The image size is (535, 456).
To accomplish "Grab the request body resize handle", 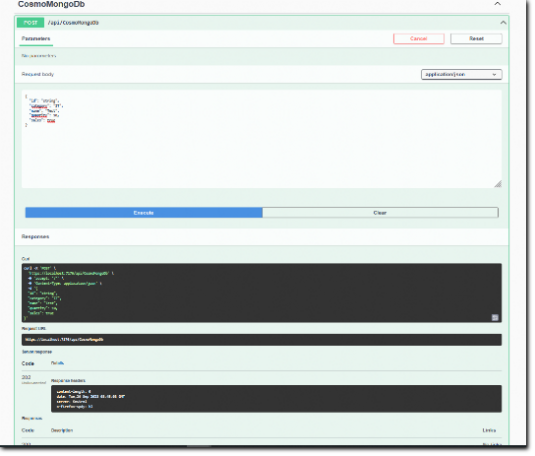I will point(498,184).
